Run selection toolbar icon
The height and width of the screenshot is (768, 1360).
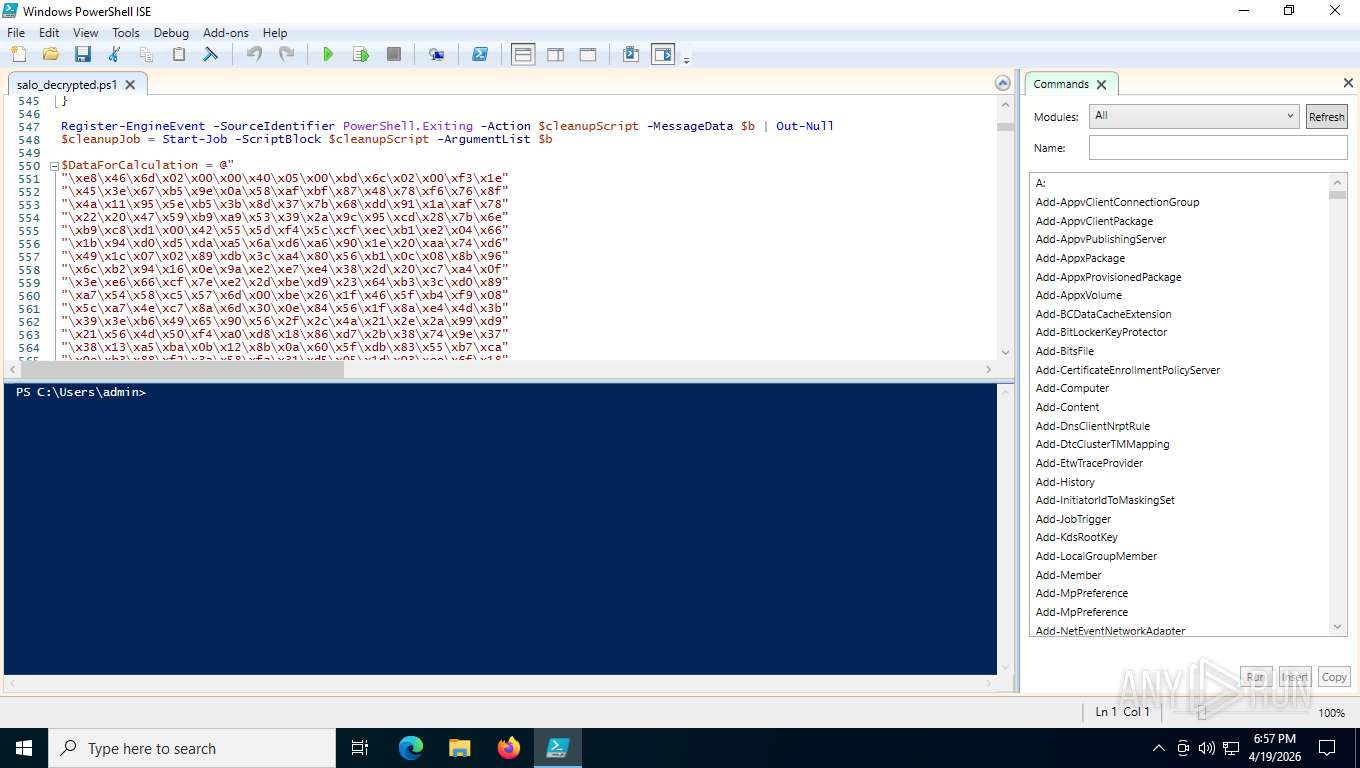click(x=361, y=54)
